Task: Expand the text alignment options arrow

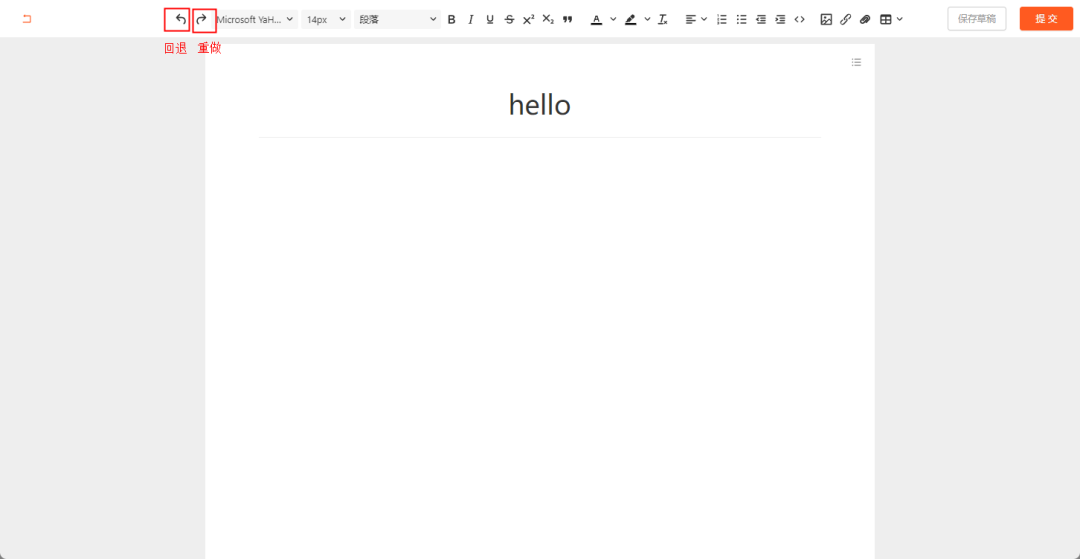Action: click(x=704, y=19)
